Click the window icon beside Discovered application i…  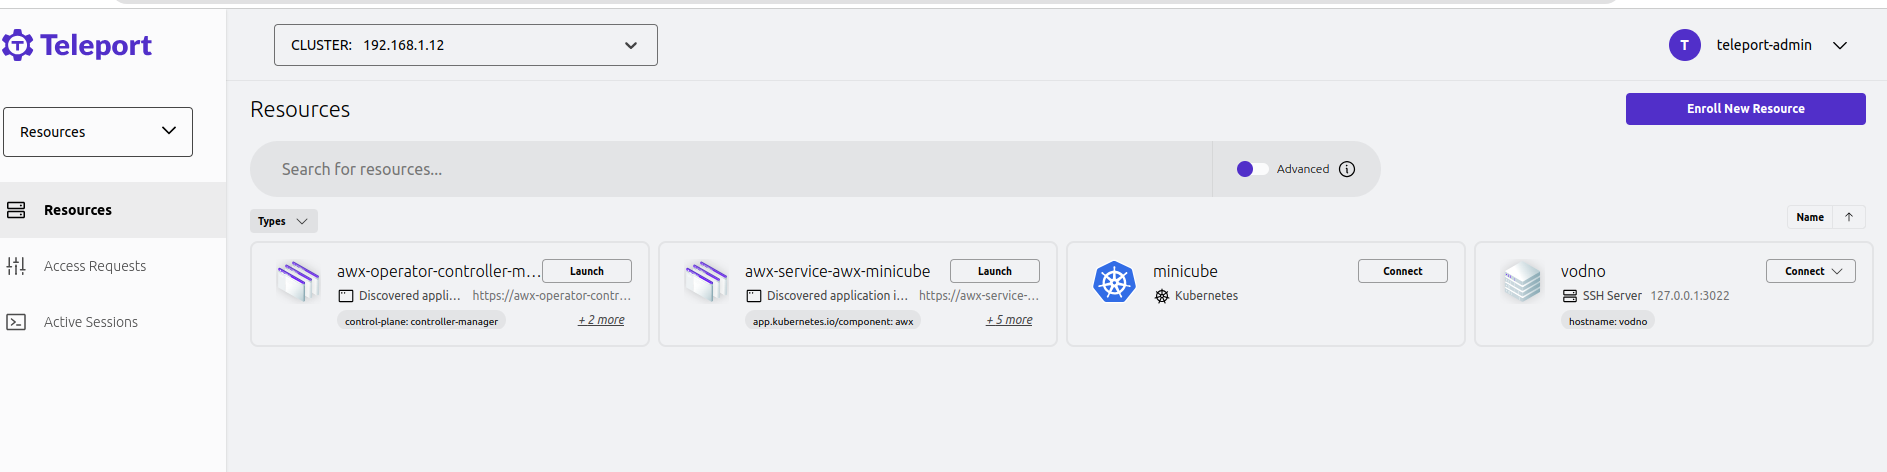[754, 296]
